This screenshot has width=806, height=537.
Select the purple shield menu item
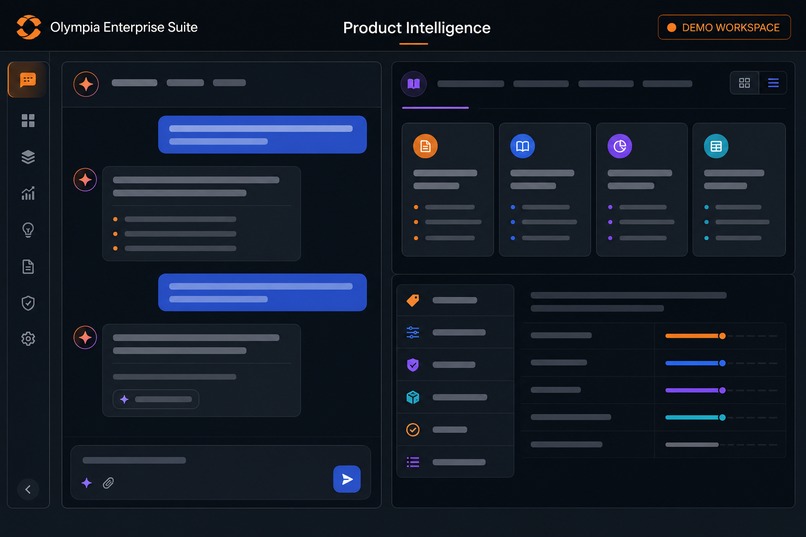455,365
